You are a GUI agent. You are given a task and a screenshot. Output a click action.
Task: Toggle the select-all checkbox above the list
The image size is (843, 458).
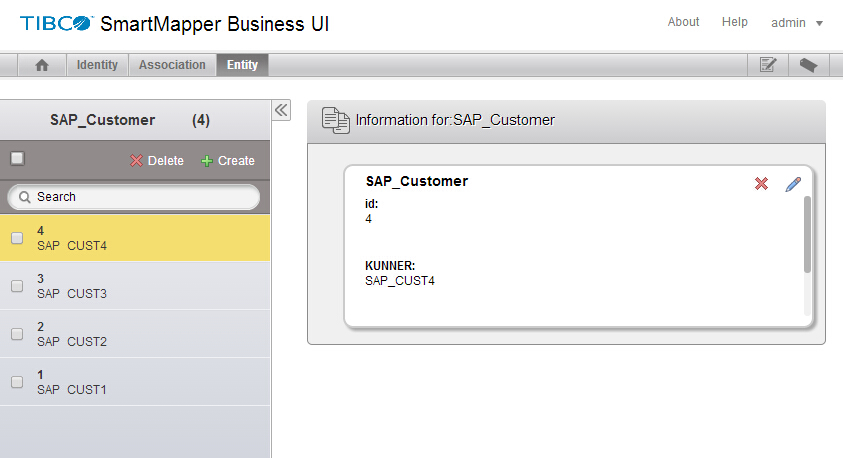pyautogui.click(x=17, y=158)
